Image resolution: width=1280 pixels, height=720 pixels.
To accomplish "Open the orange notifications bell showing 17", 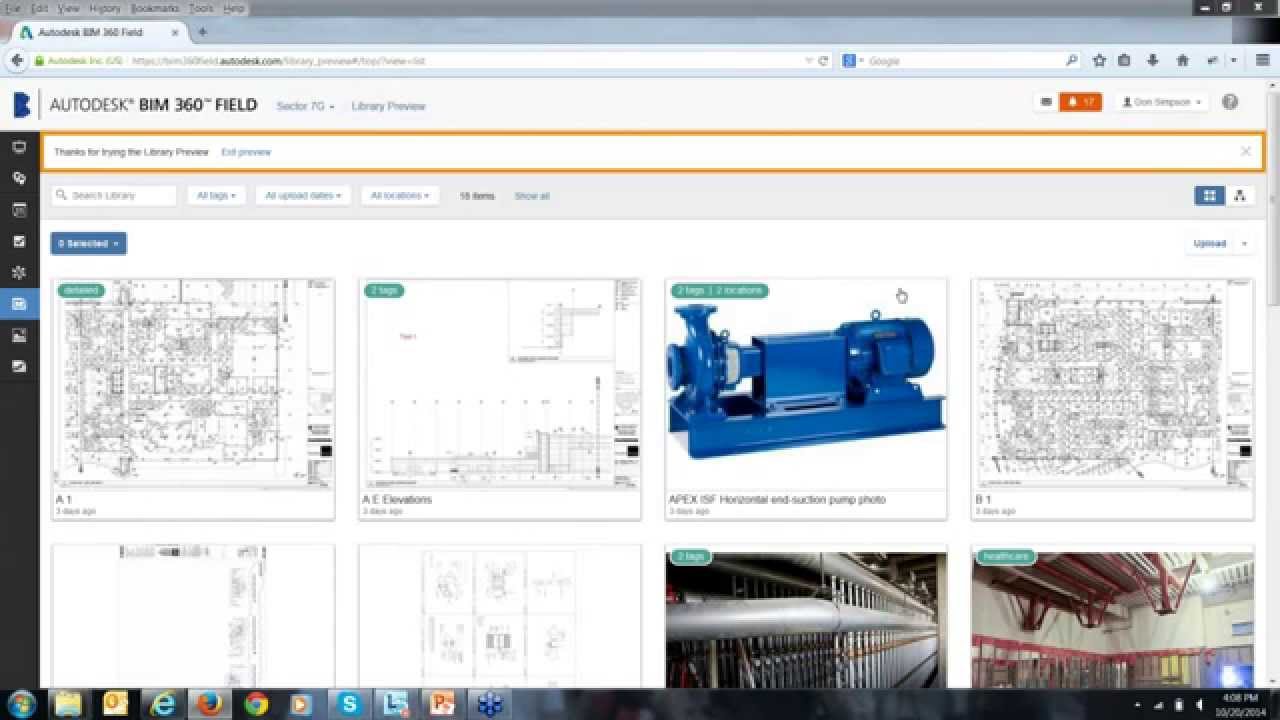I will click(1081, 102).
